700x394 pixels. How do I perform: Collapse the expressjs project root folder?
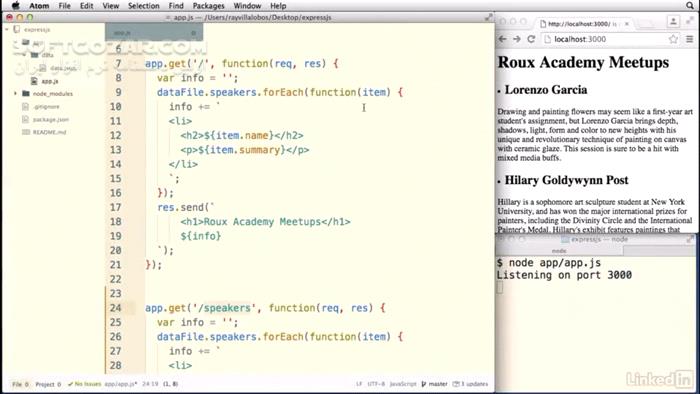tap(7, 29)
